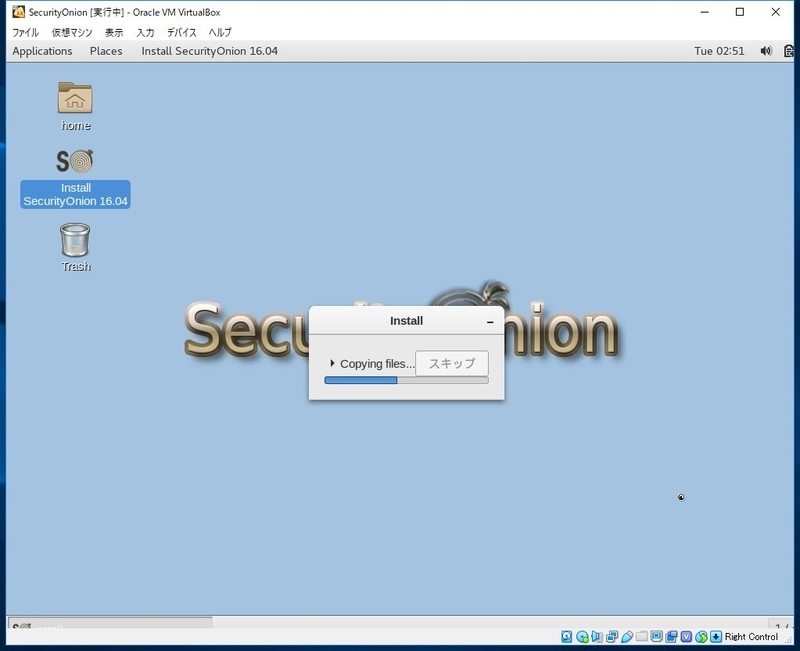Click the Right Control host key label
The image size is (800, 651).
pos(751,636)
